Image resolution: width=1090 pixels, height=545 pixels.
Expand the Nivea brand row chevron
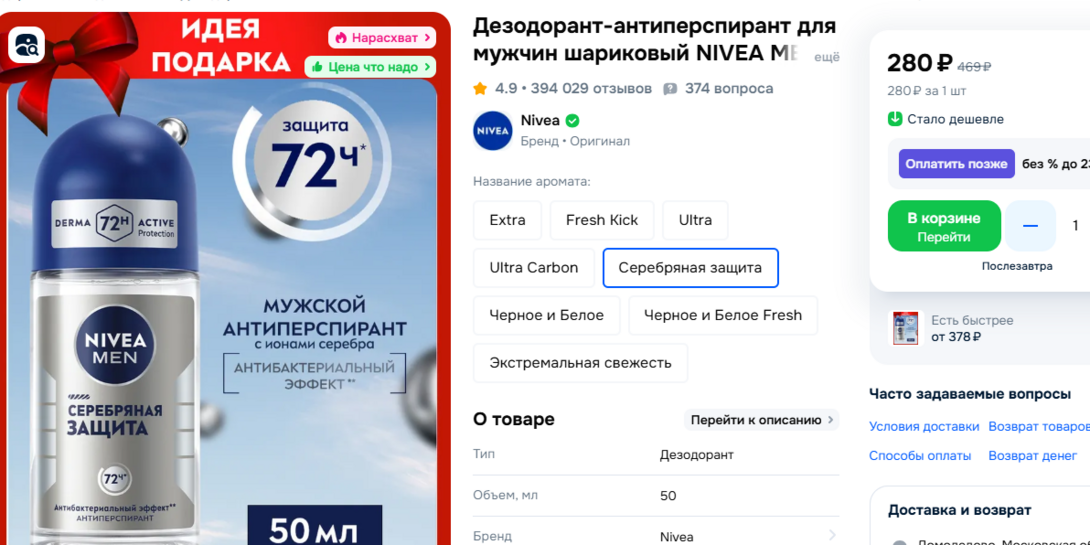tap(833, 536)
